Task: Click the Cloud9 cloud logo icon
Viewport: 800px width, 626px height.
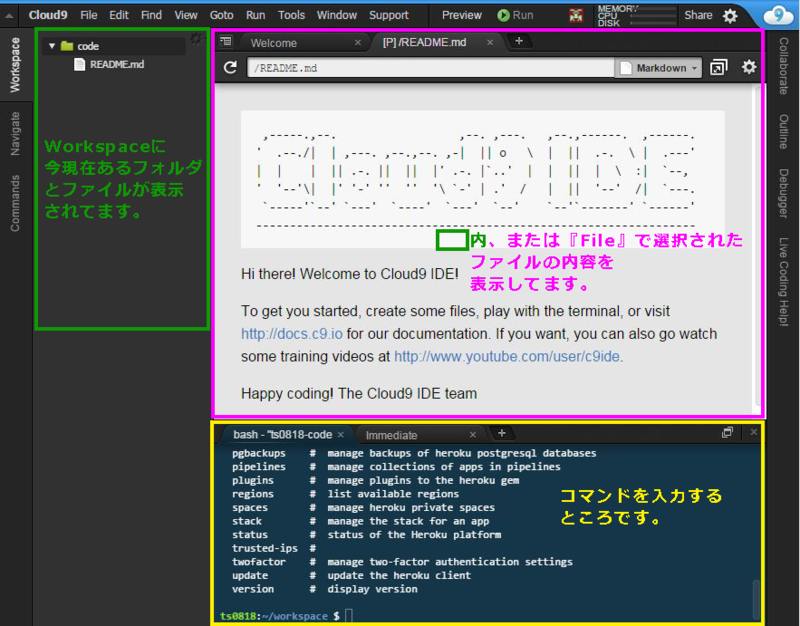Action: point(778,15)
